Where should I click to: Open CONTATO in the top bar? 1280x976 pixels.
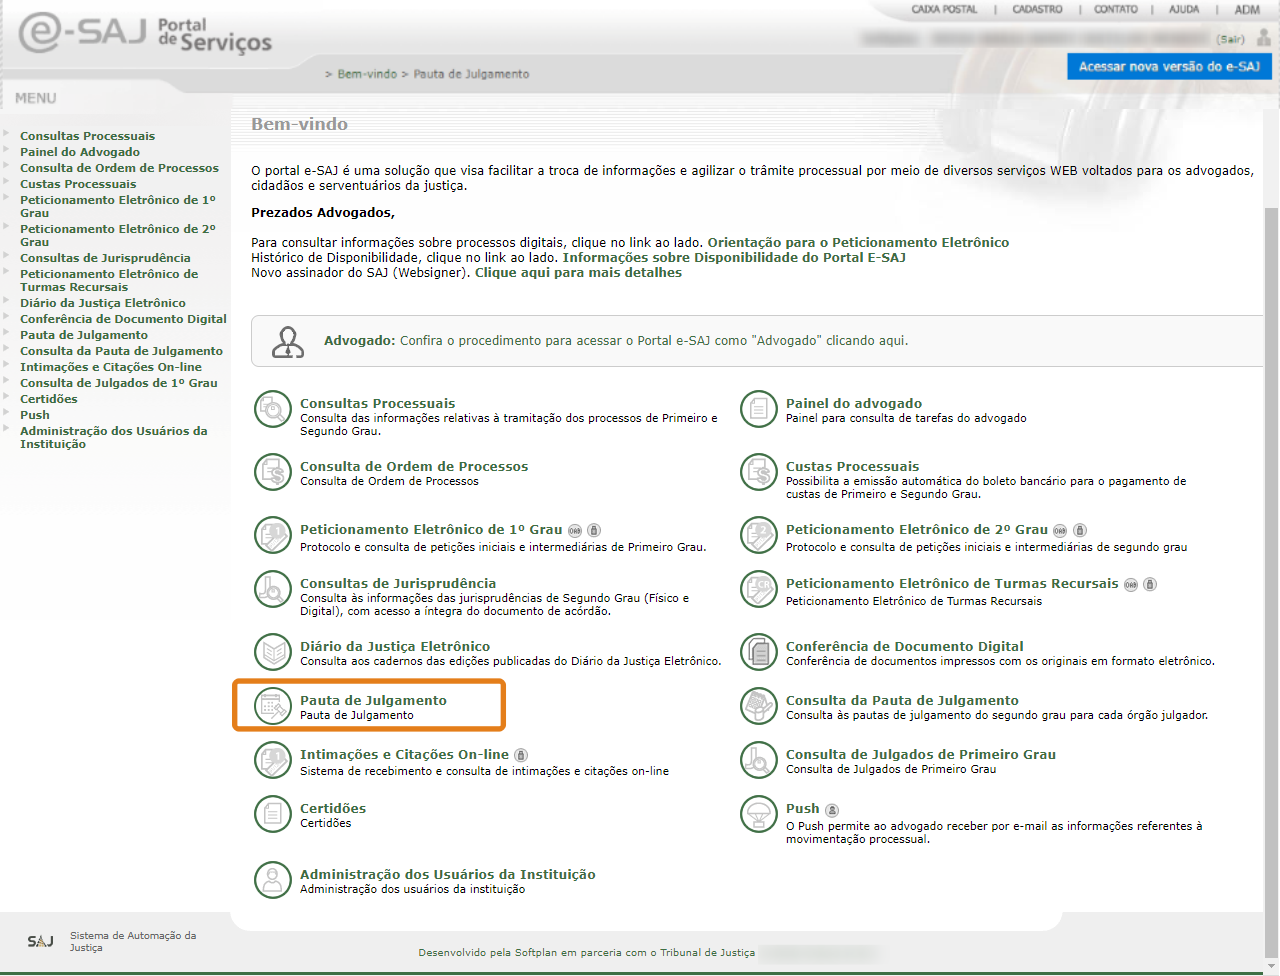(x=1116, y=9)
